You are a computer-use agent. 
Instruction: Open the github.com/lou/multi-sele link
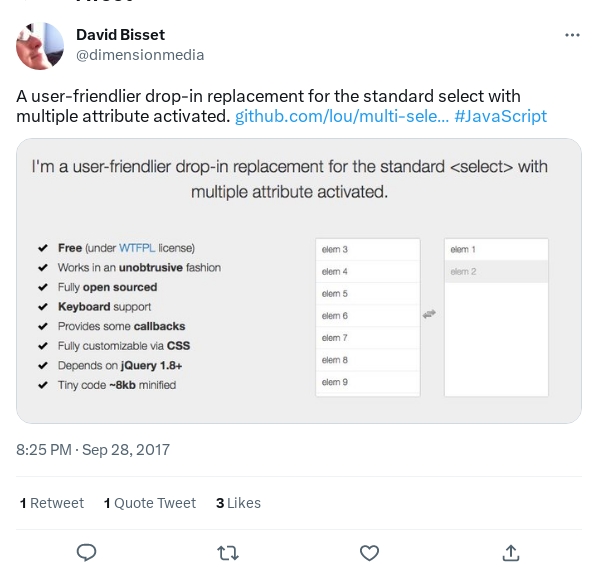(342, 116)
